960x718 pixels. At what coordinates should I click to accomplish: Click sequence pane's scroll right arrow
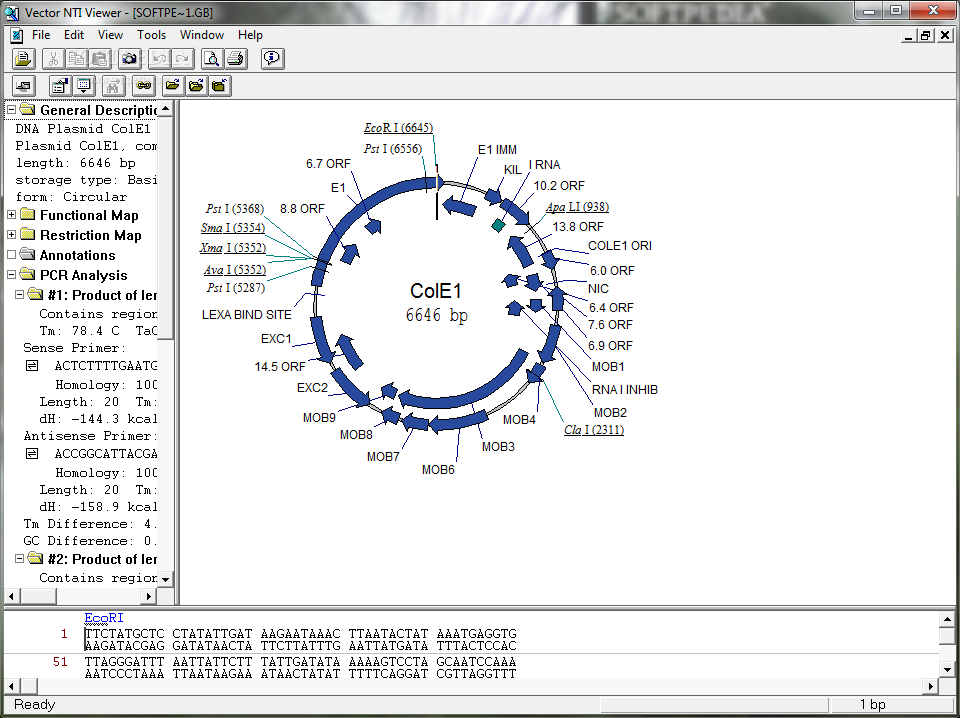[x=931, y=686]
